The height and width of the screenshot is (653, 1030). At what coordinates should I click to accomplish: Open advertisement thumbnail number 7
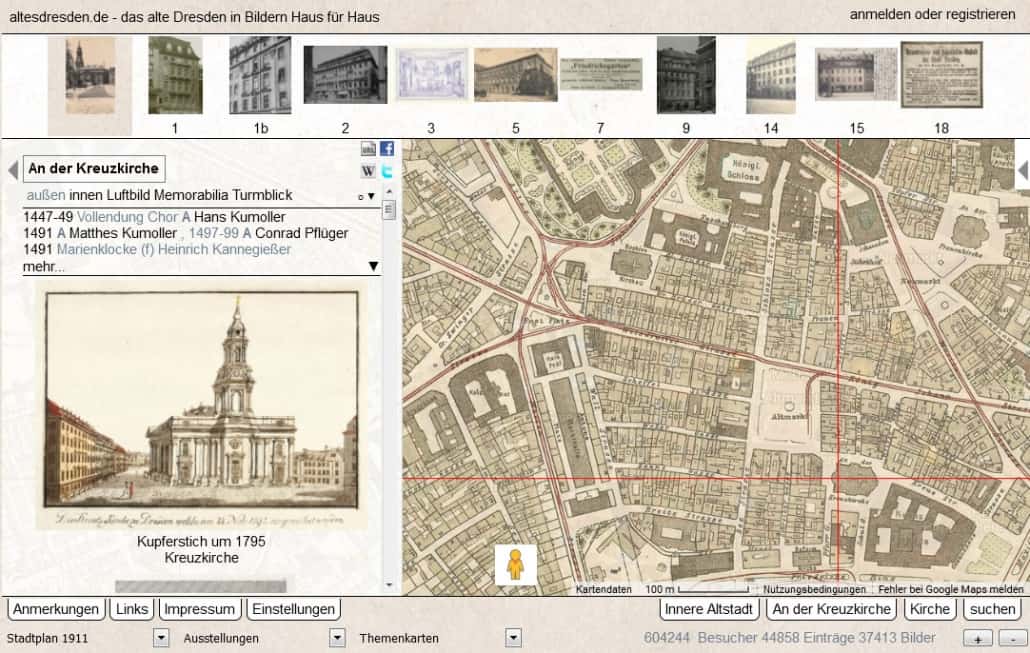coord(600,74)
